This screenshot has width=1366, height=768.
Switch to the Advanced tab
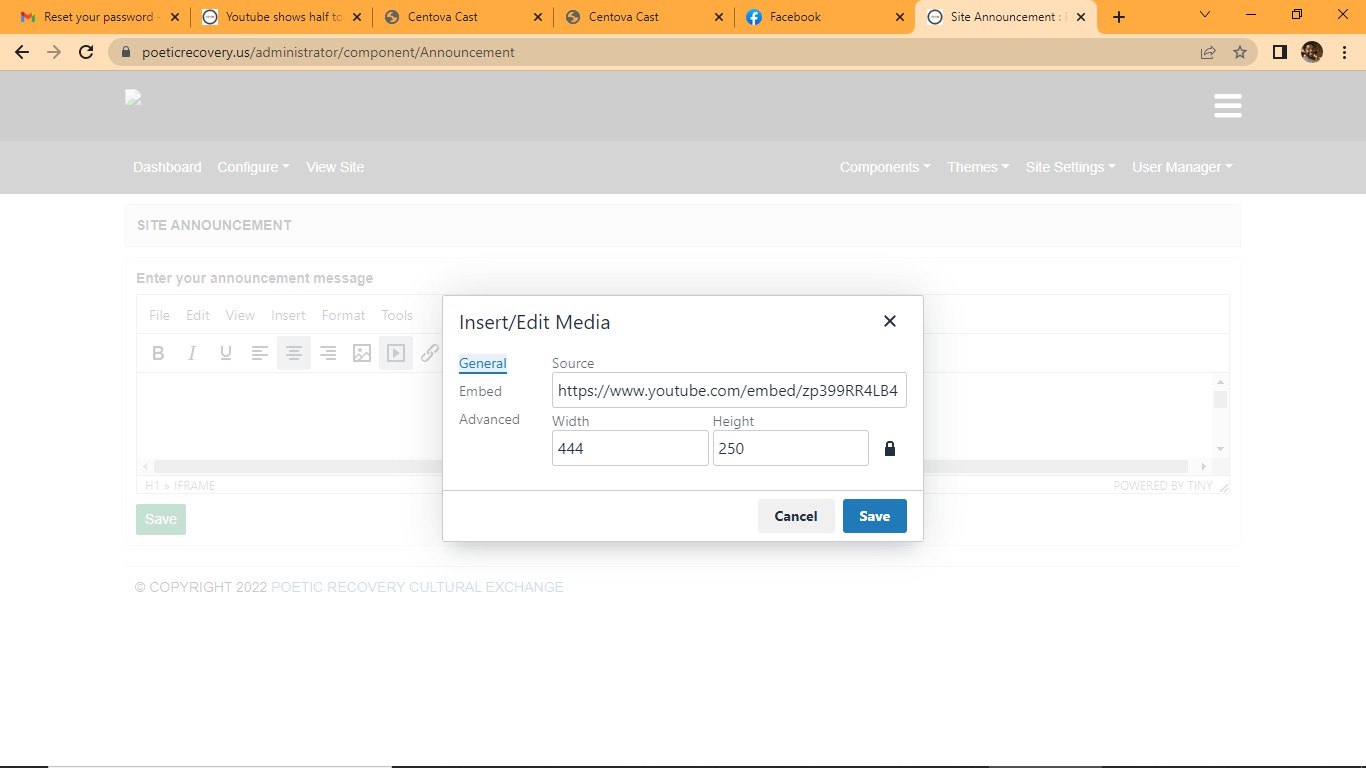[x=489, y=419]
